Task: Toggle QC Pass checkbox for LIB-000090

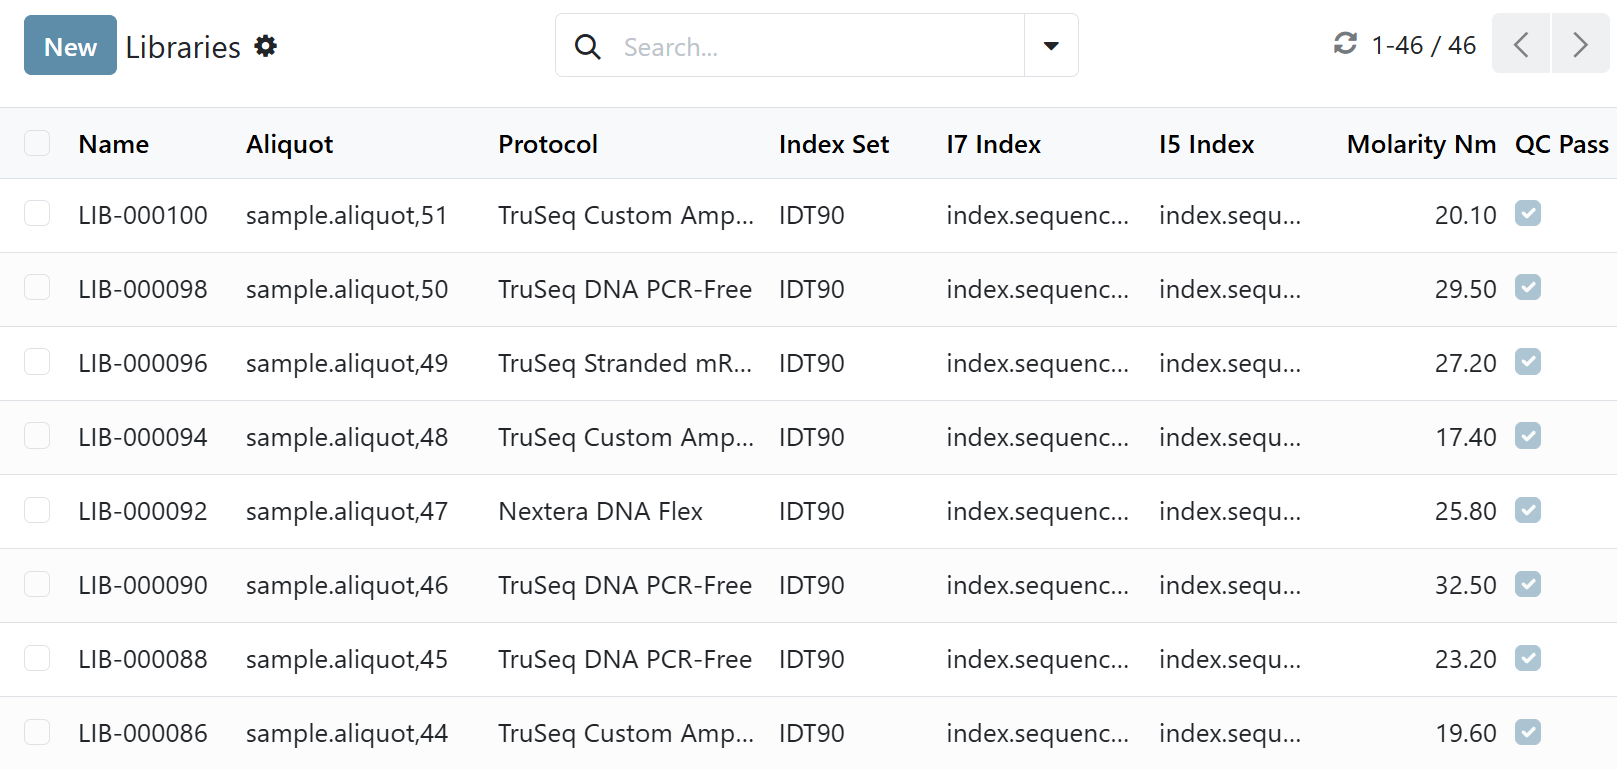Action: [x=1528, y=584]
